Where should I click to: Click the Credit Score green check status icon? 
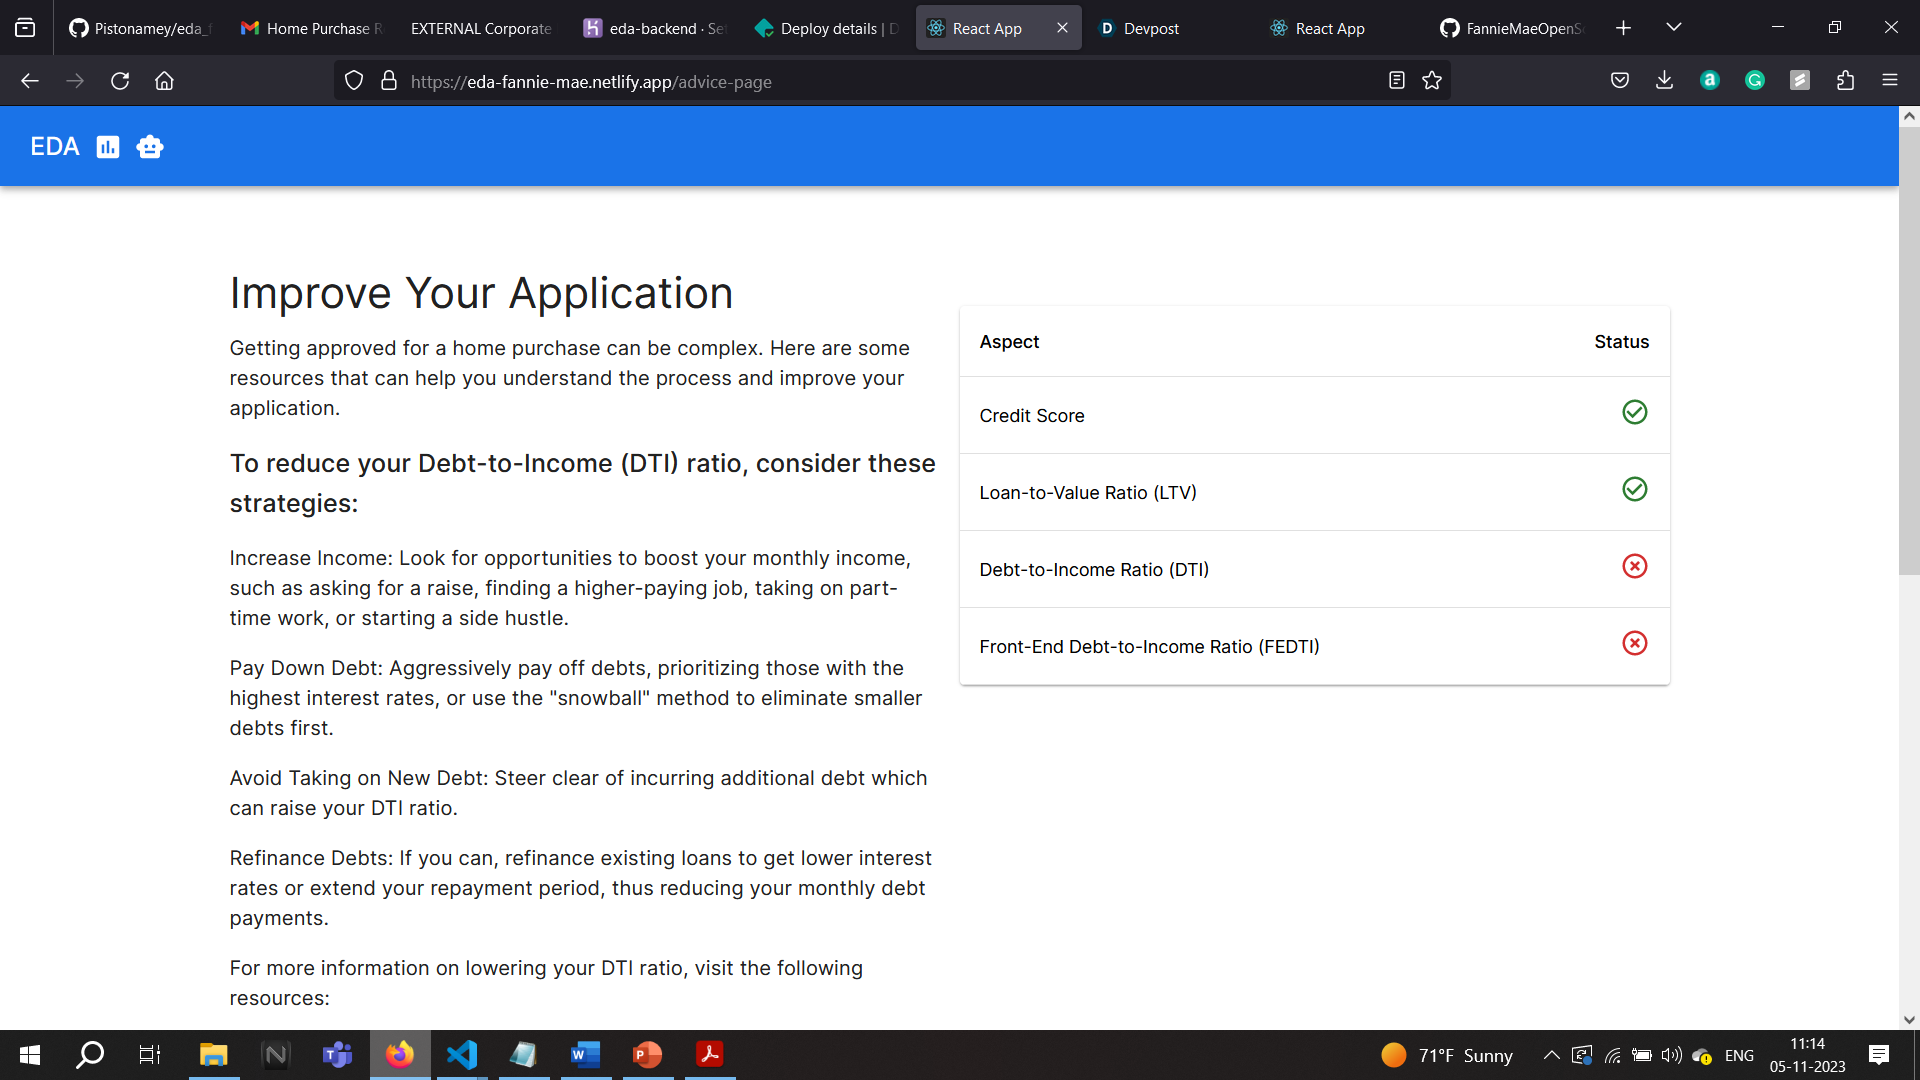tap(1634, 412)
